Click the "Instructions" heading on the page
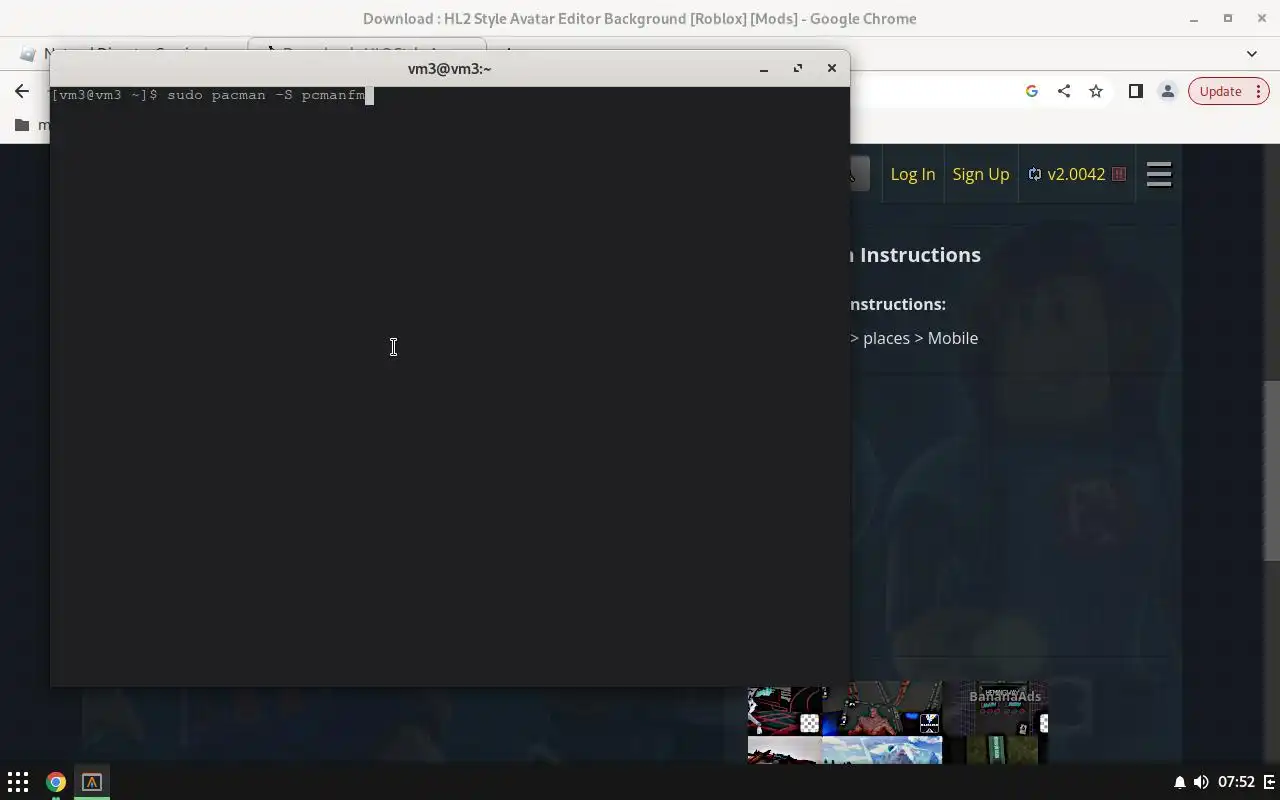The width and height of the screenshot is (1280, 800). click(920, 255)
